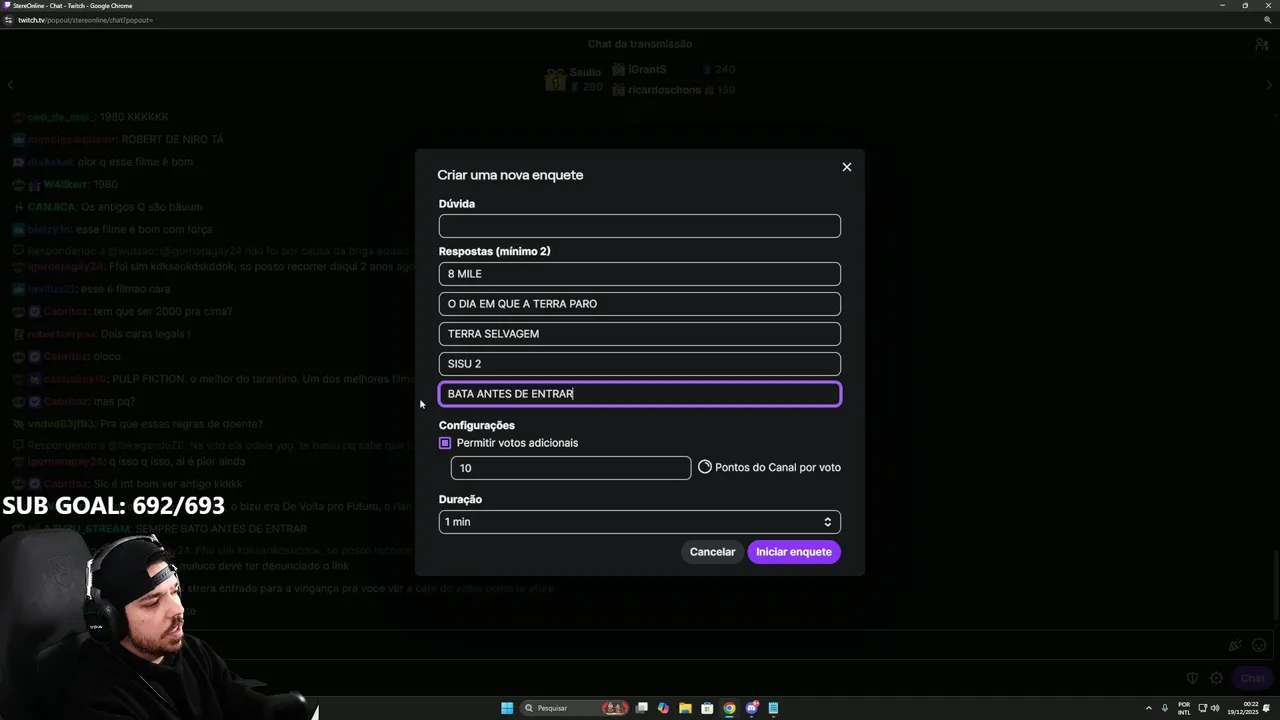This screenshot has height=720, width=1280.
Task: Click the moderator shield icon in chat
Action: 1192,678
